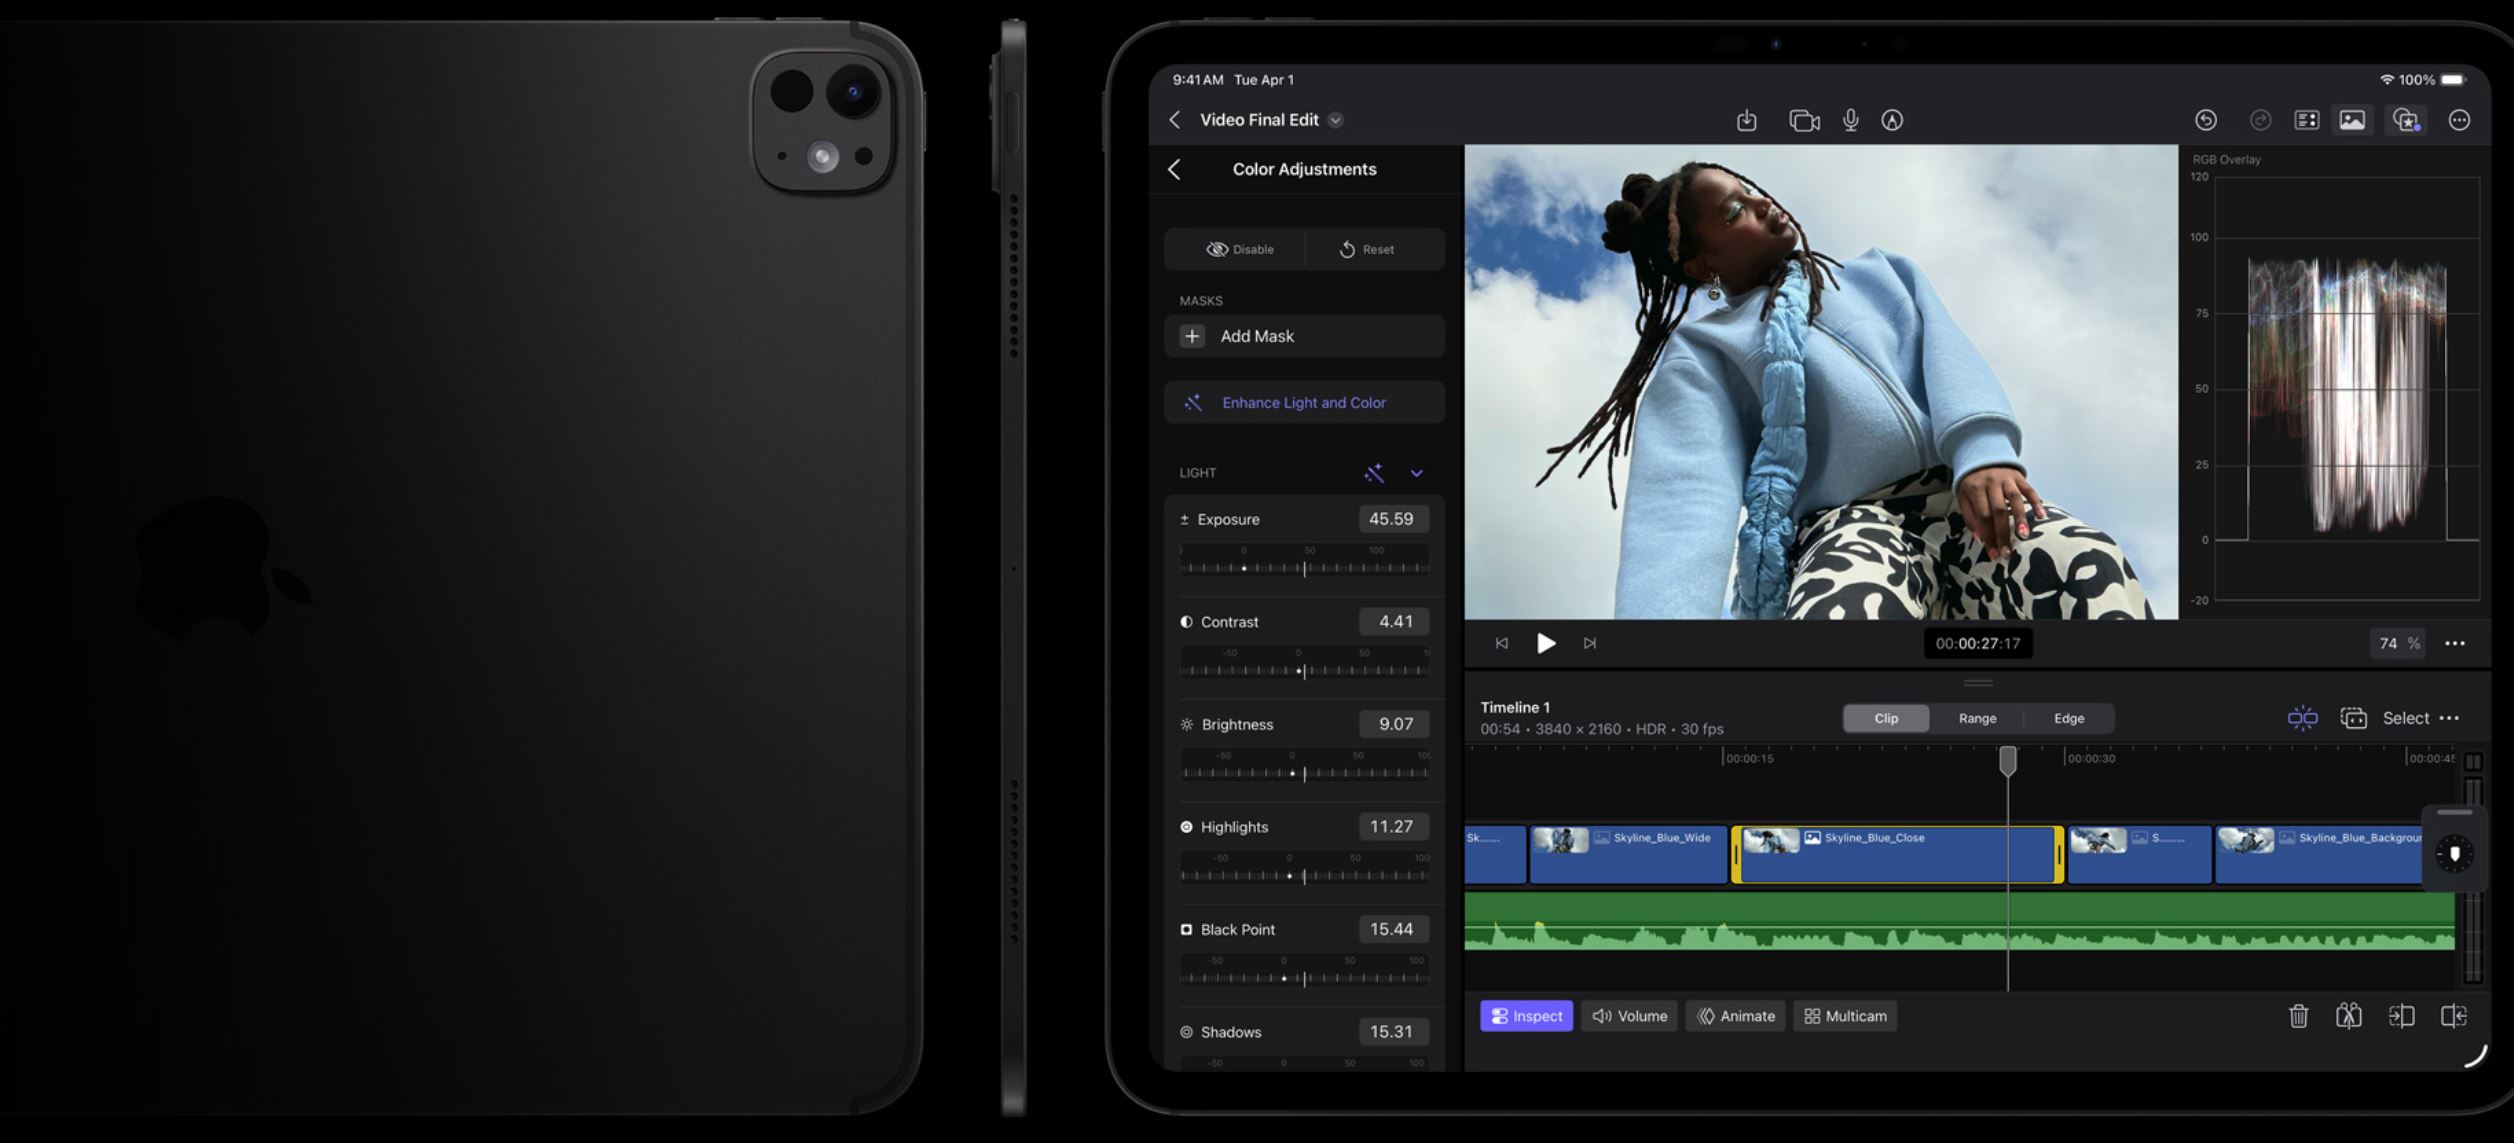Switch to the Animate tab

click(1736, 1016)
